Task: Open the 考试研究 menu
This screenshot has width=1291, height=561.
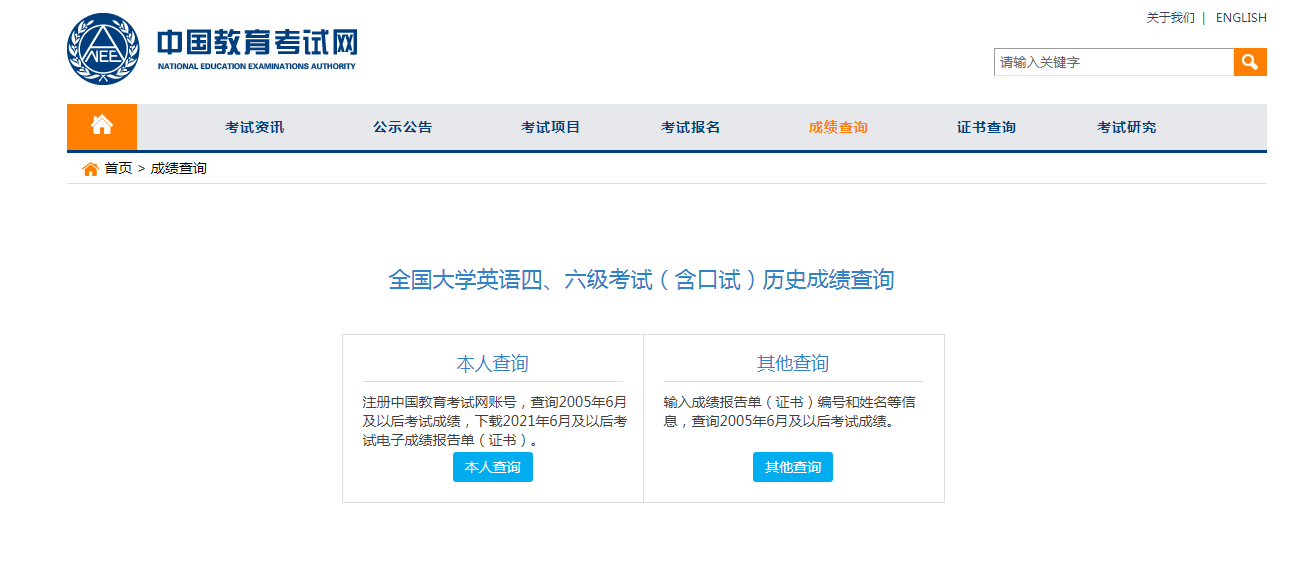Action: point(1127,127)
